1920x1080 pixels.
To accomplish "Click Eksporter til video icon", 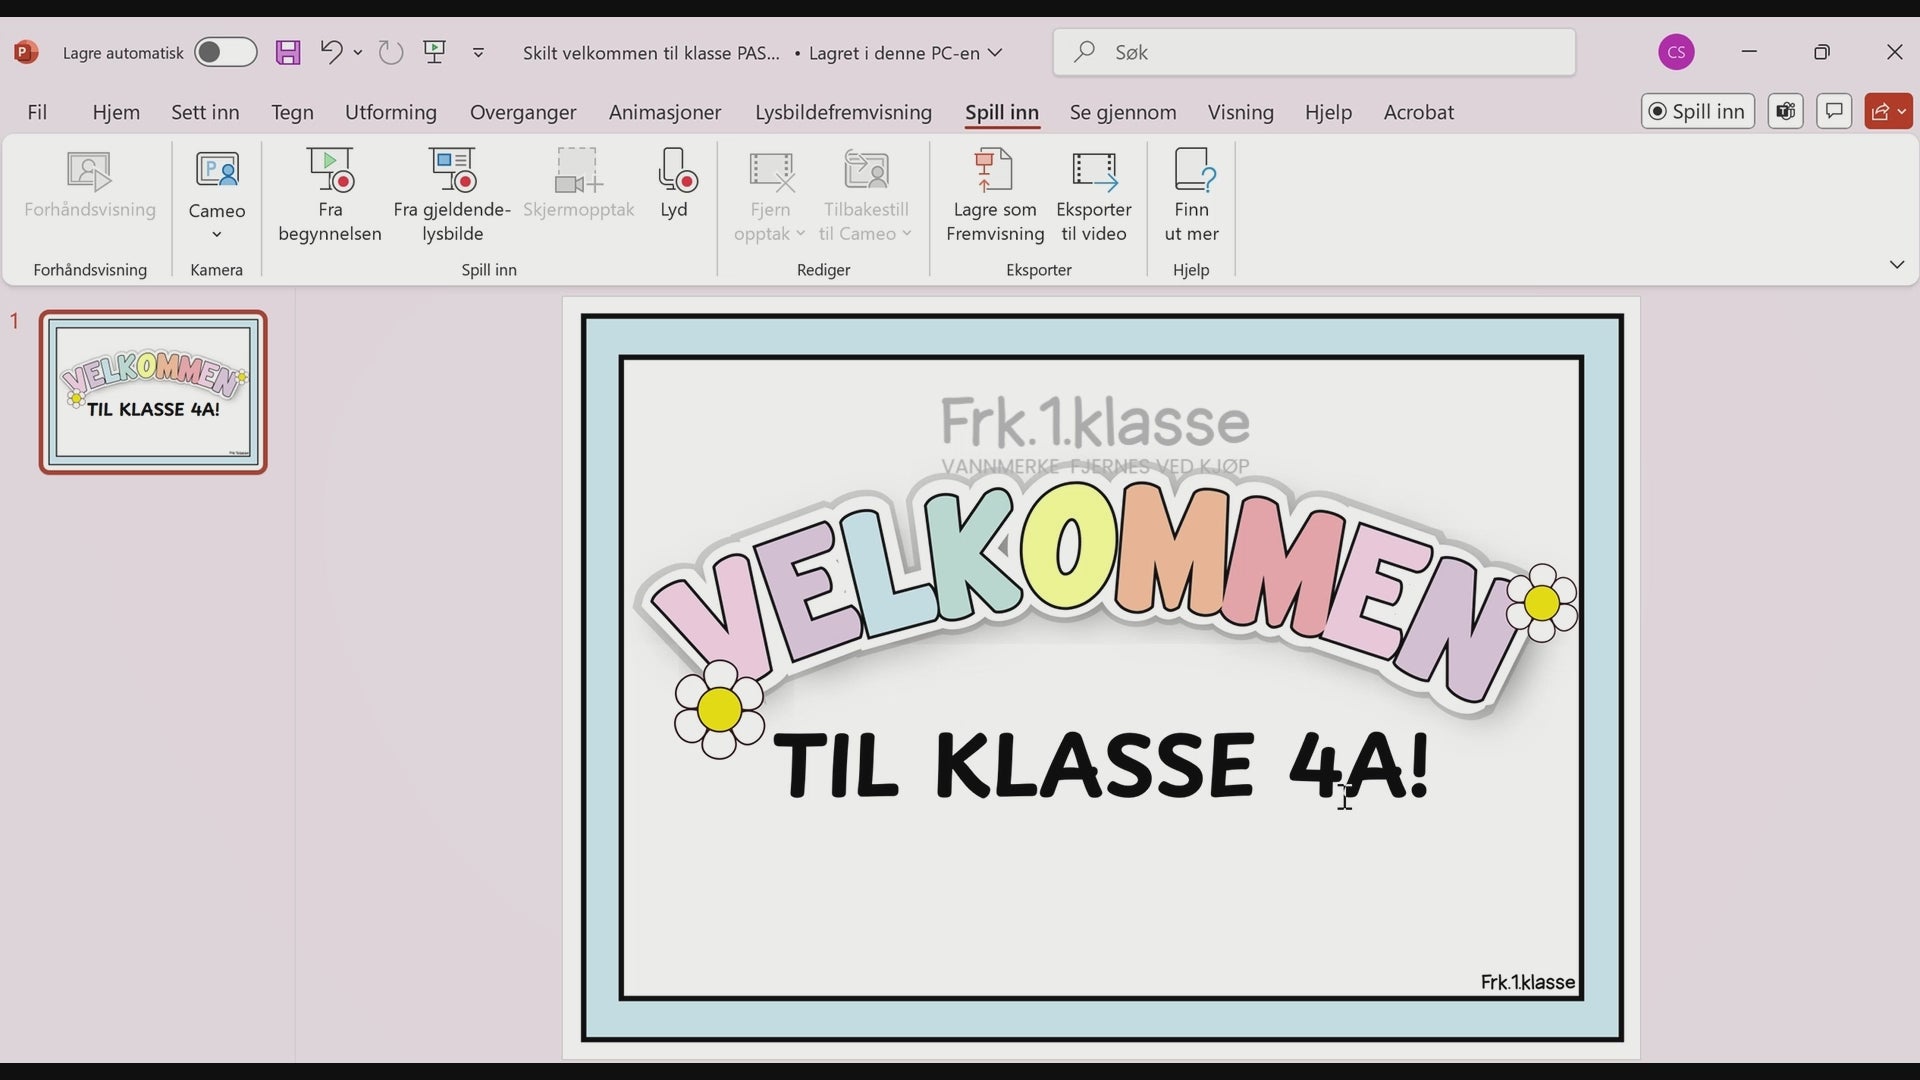I will 1094,171.
